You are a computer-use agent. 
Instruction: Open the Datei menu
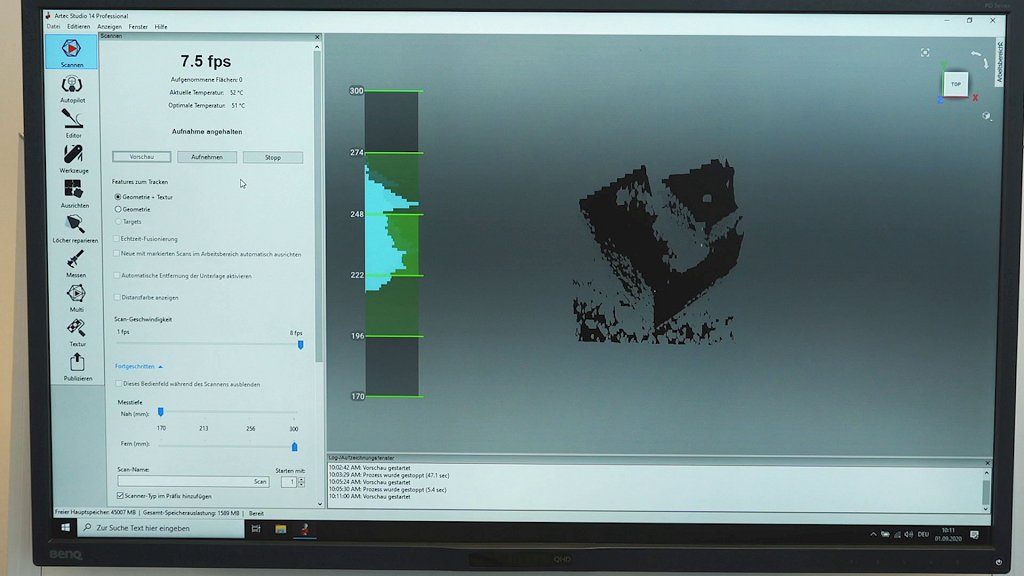[x=54, y=27]
